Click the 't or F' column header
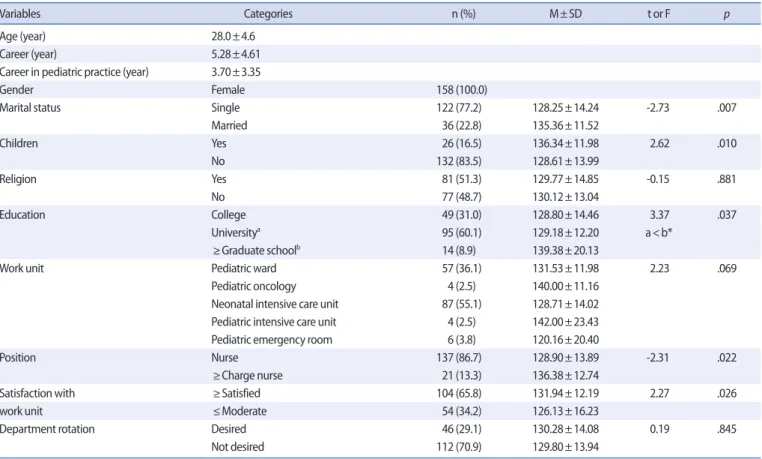Screen dimensions: 762x459 pyautogui.click(x=658, y=14)
